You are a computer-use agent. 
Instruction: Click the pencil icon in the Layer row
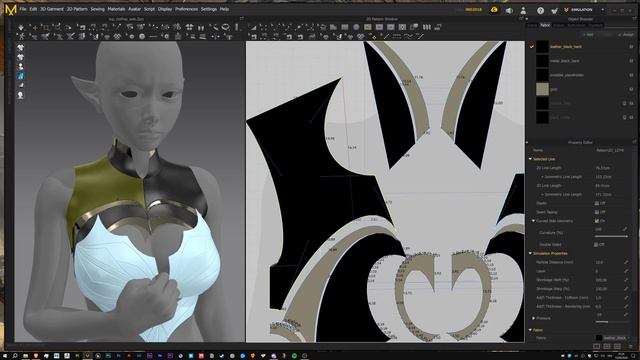point(626,271)
